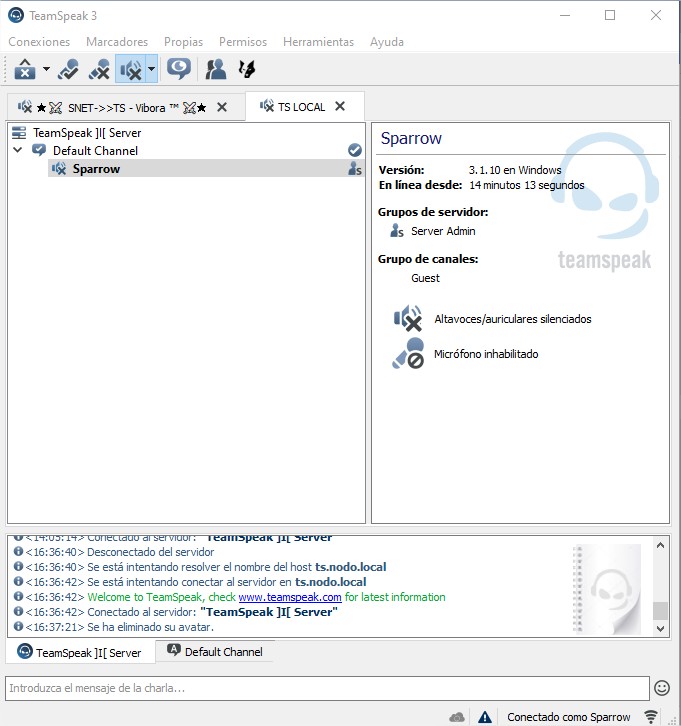Click the default channel checkmark icon

[x=355, y=150]
